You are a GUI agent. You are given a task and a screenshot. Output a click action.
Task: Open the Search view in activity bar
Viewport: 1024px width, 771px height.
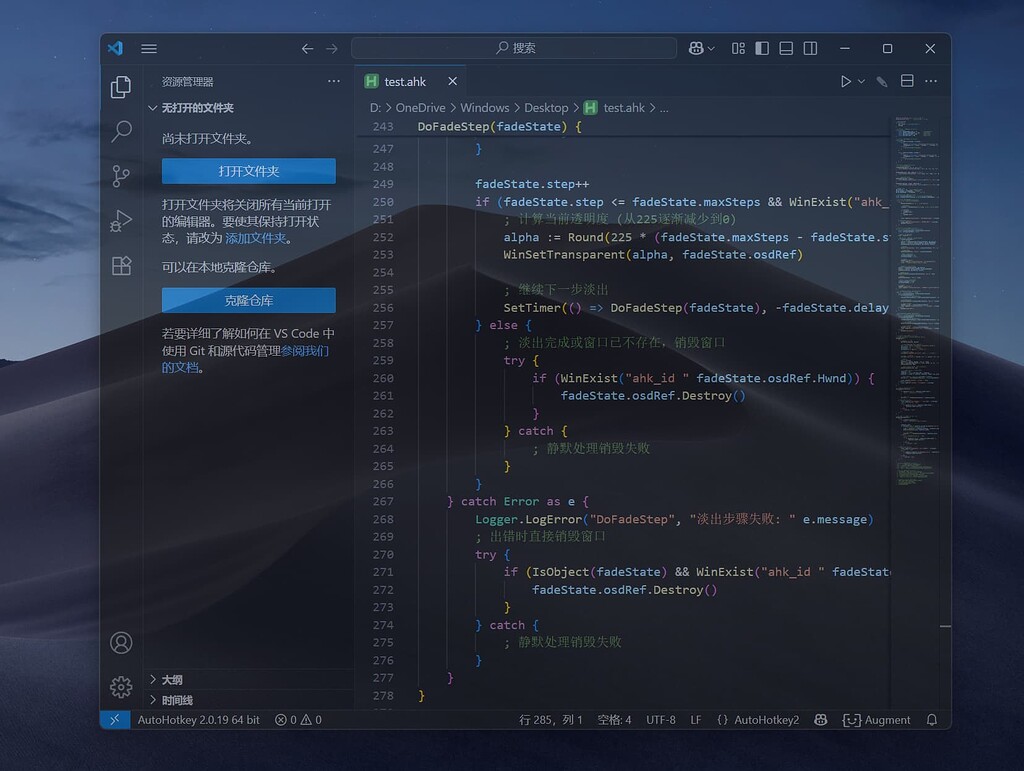(x=121, y=131)
